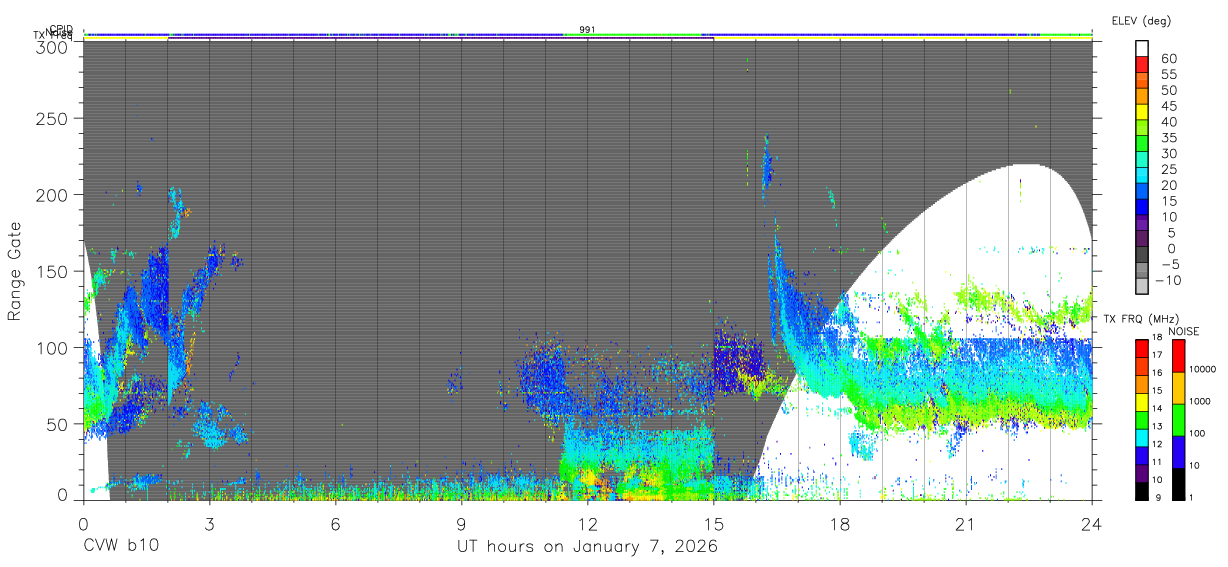The height and width of the screenshot is (567, 1228).
Task: Click the CPID label at top left
Action: (60, 29)
